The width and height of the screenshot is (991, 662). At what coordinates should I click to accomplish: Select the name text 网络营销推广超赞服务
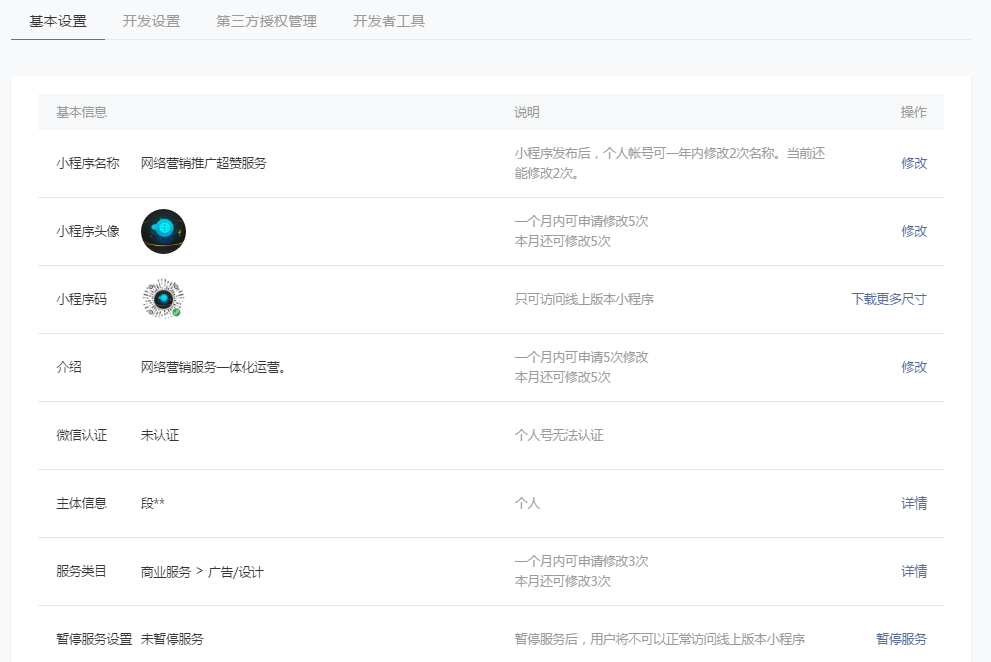pos(204,163)
